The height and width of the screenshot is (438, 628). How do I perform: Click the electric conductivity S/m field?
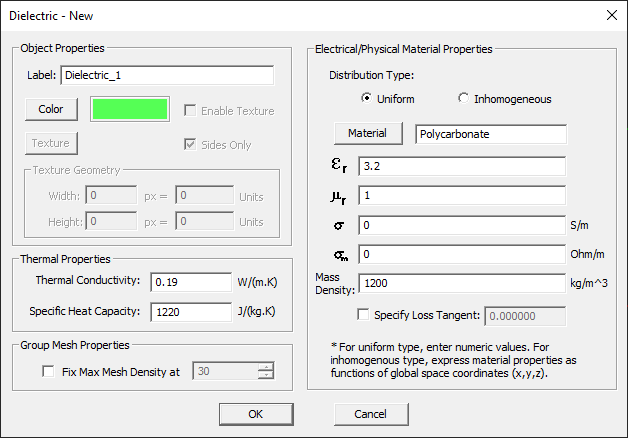(x=462, y=225)
